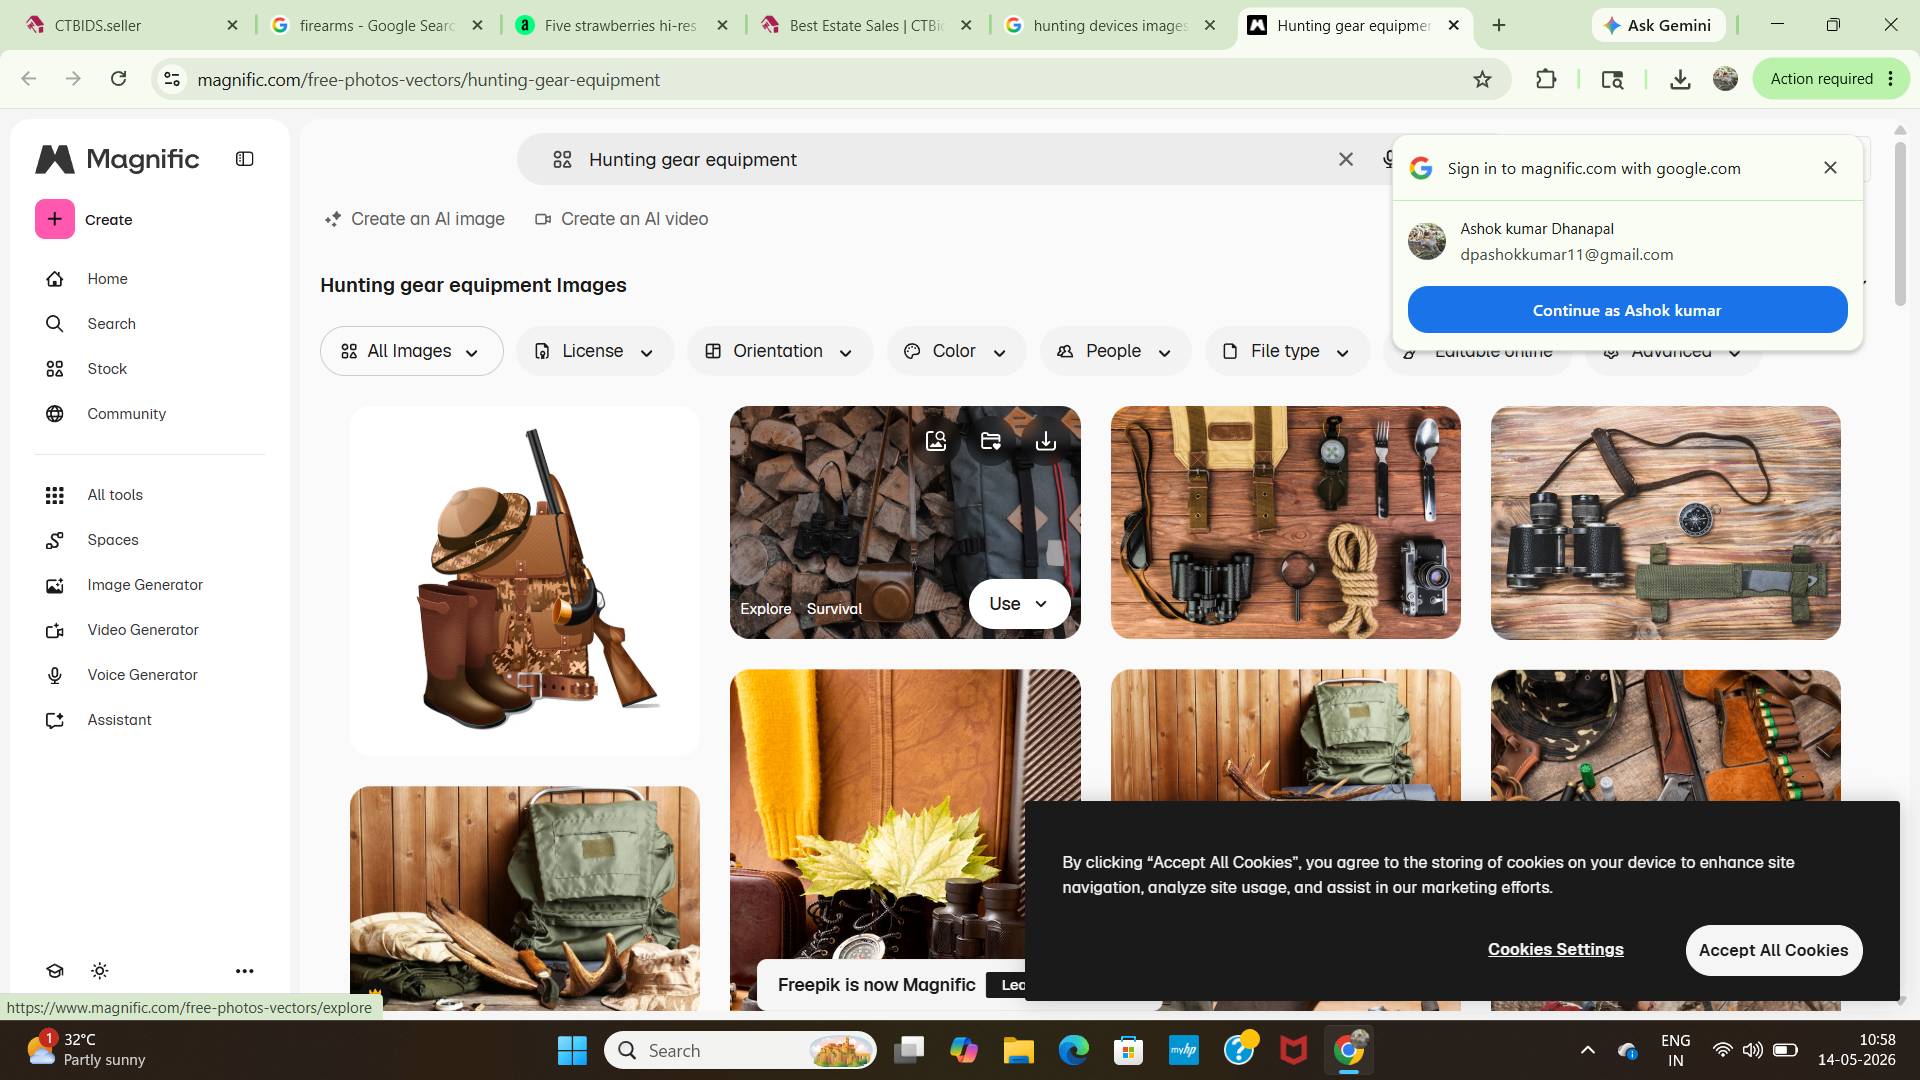1920x1080 pixels.
Task: Open Image Generator tool
Action: click(x=145, y=585)
